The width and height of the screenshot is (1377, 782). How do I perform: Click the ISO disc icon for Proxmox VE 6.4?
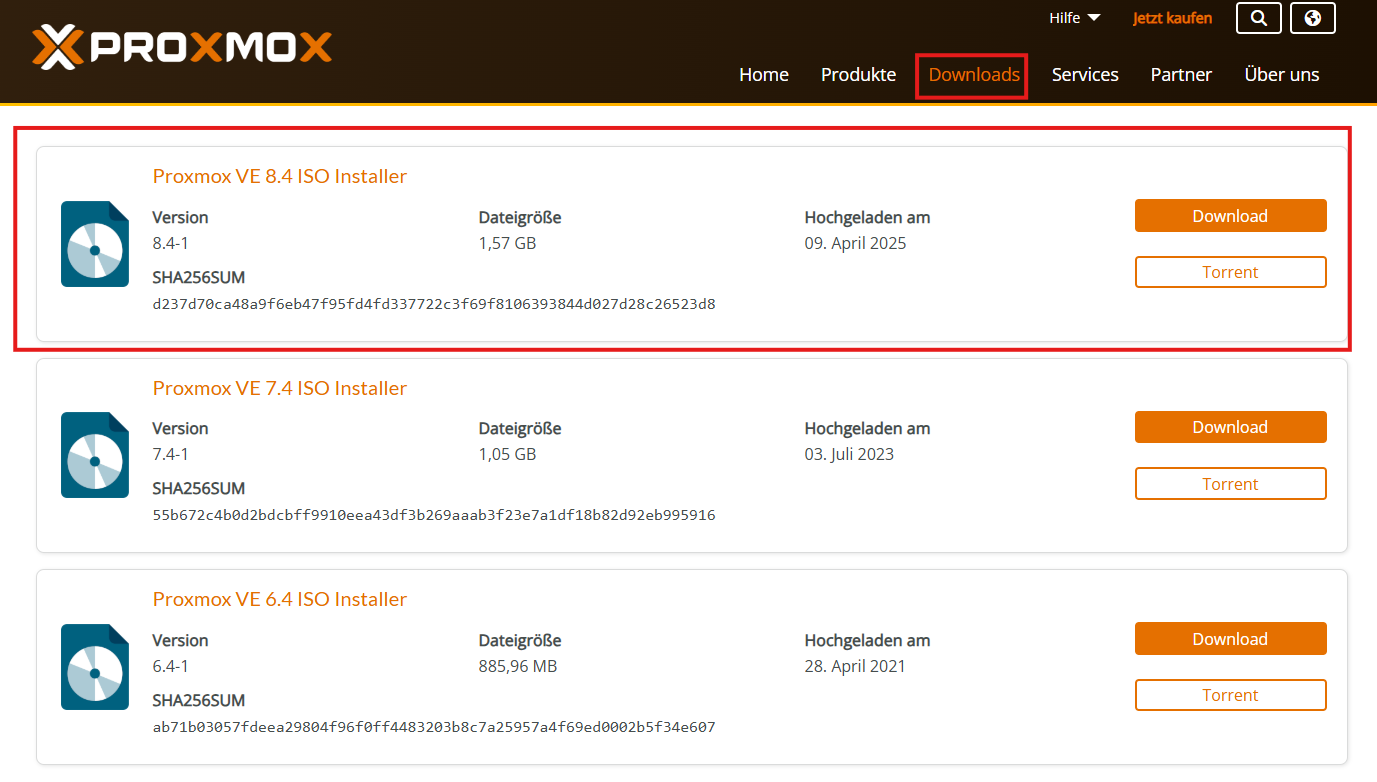pyautogui.click(x=95, y=667)
